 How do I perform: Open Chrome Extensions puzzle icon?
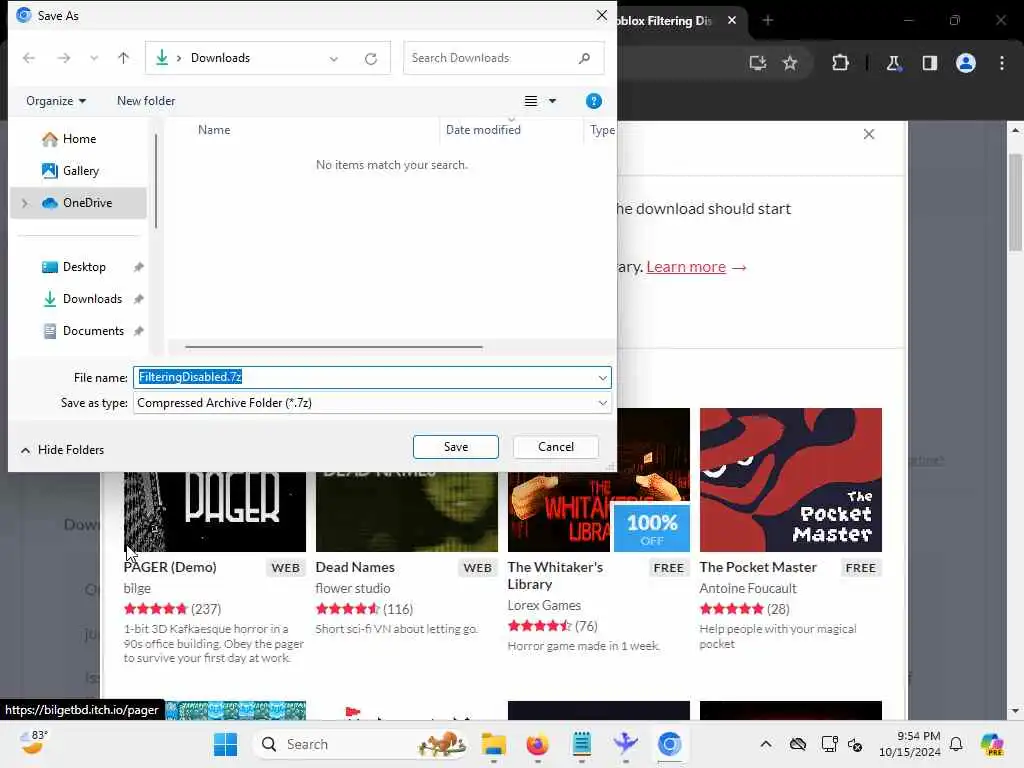[x=840, y=63]
